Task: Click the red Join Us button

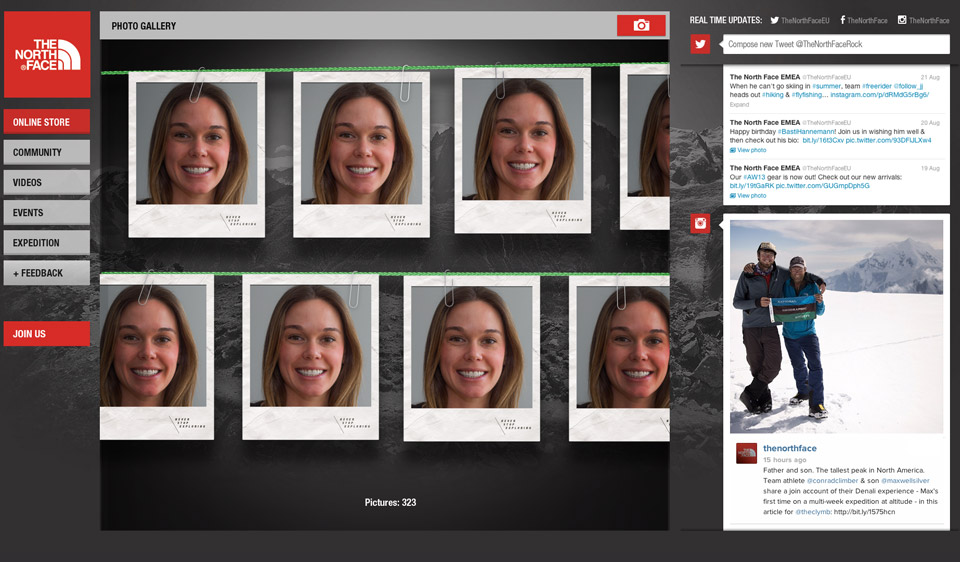Action: (47, 334)
